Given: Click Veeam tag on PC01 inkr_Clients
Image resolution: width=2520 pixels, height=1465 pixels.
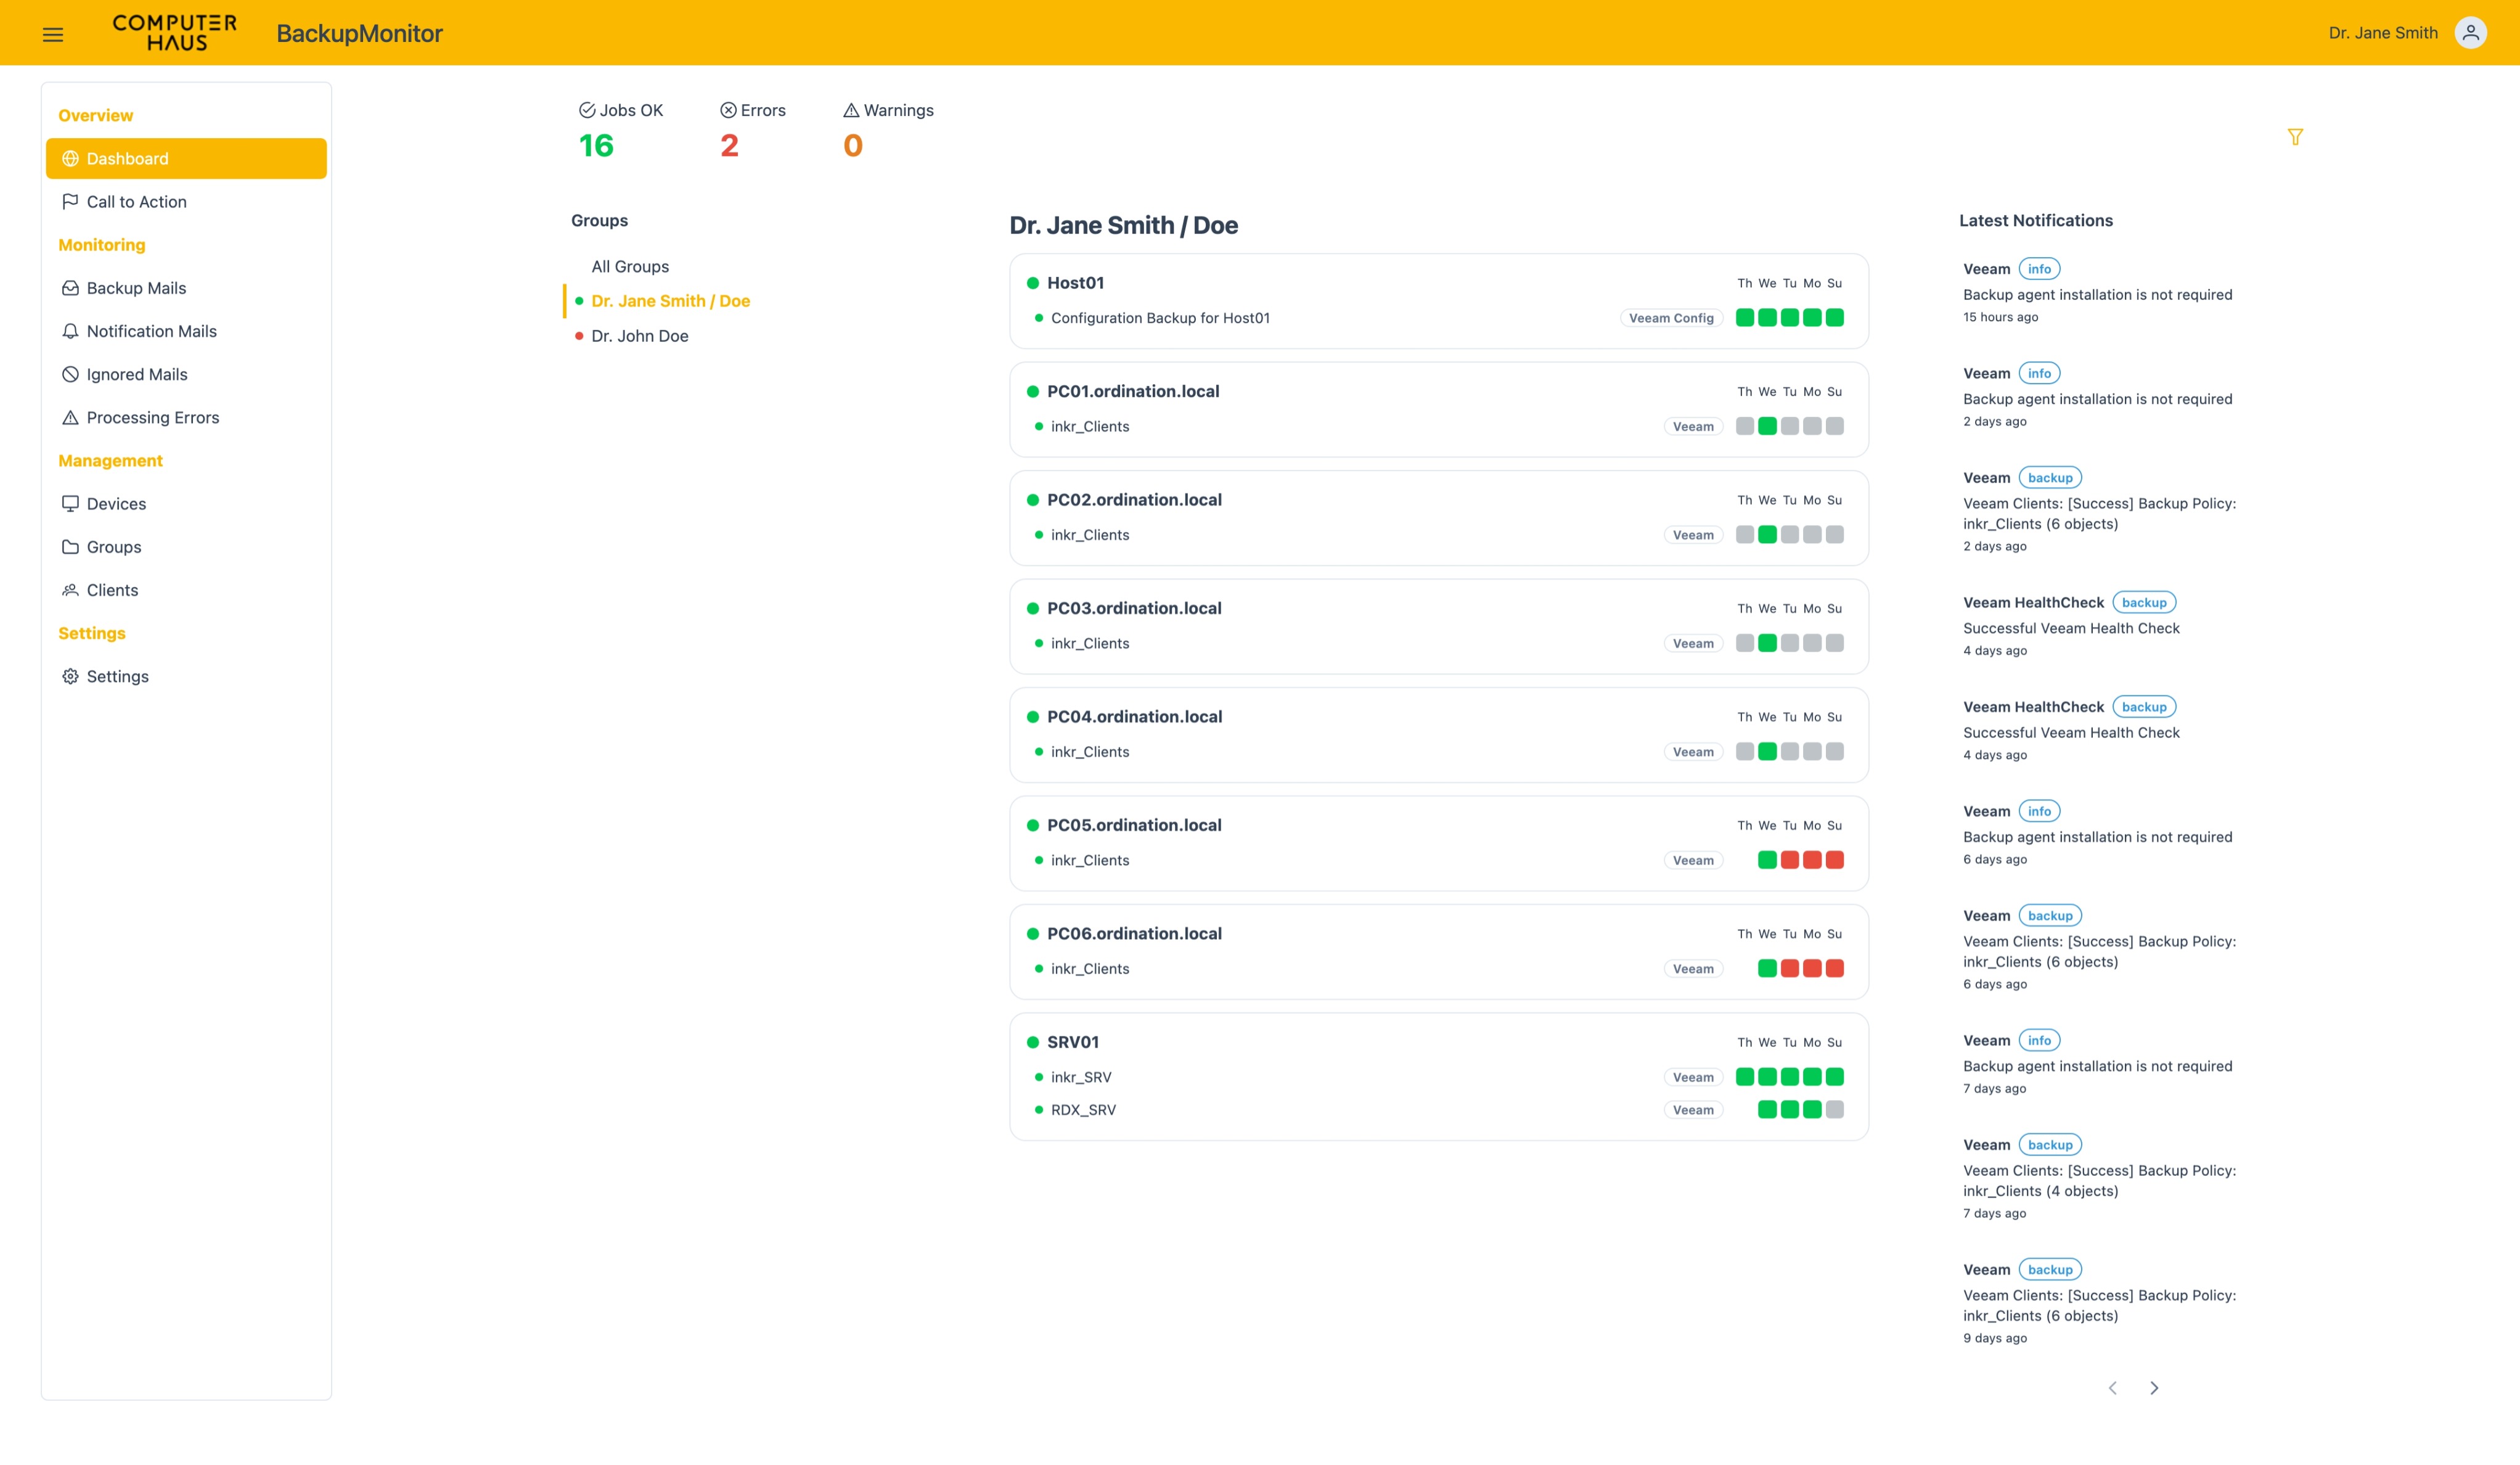Looking at the screenshot, I should click(x=1693, y=427).
